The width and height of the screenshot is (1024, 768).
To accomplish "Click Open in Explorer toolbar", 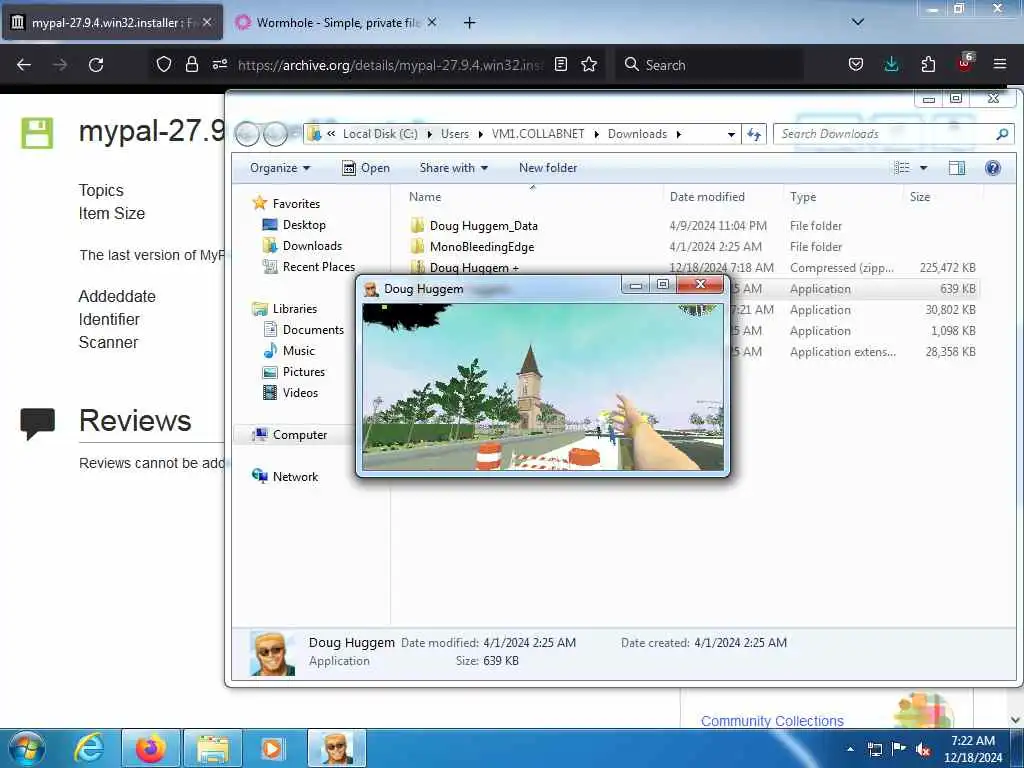I will coord(366,168).
